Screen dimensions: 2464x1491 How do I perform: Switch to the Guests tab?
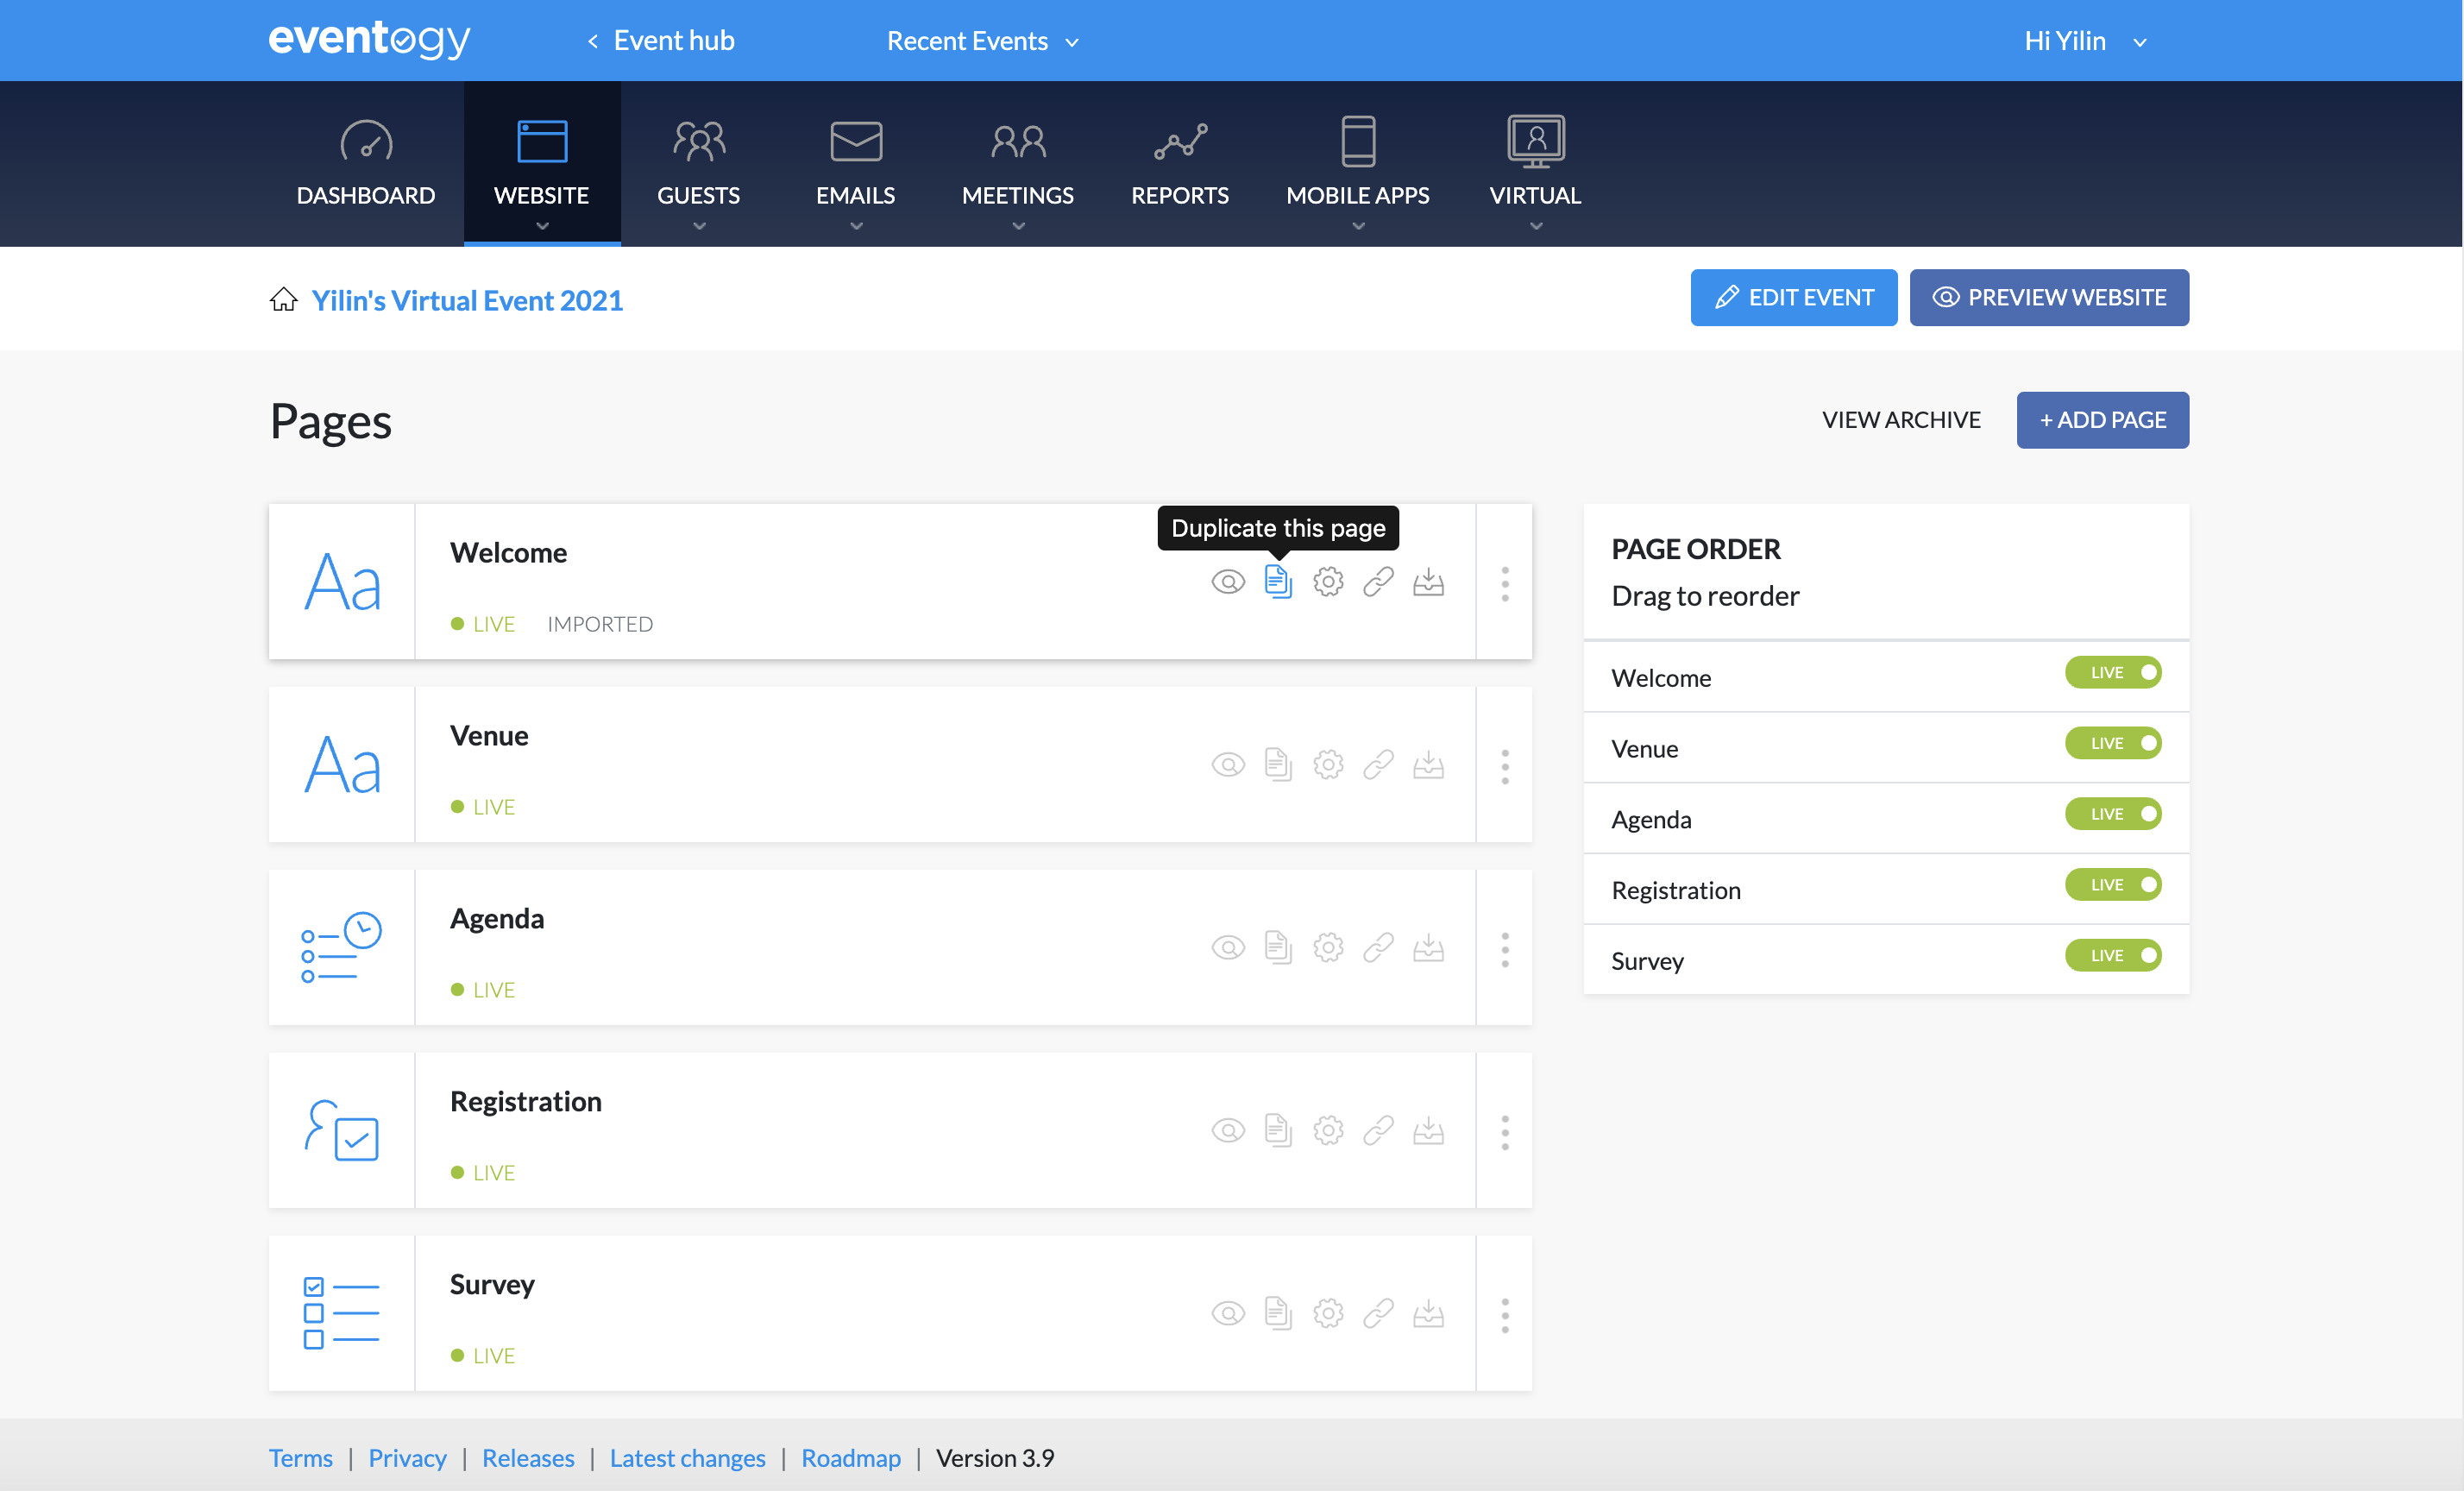698,163
